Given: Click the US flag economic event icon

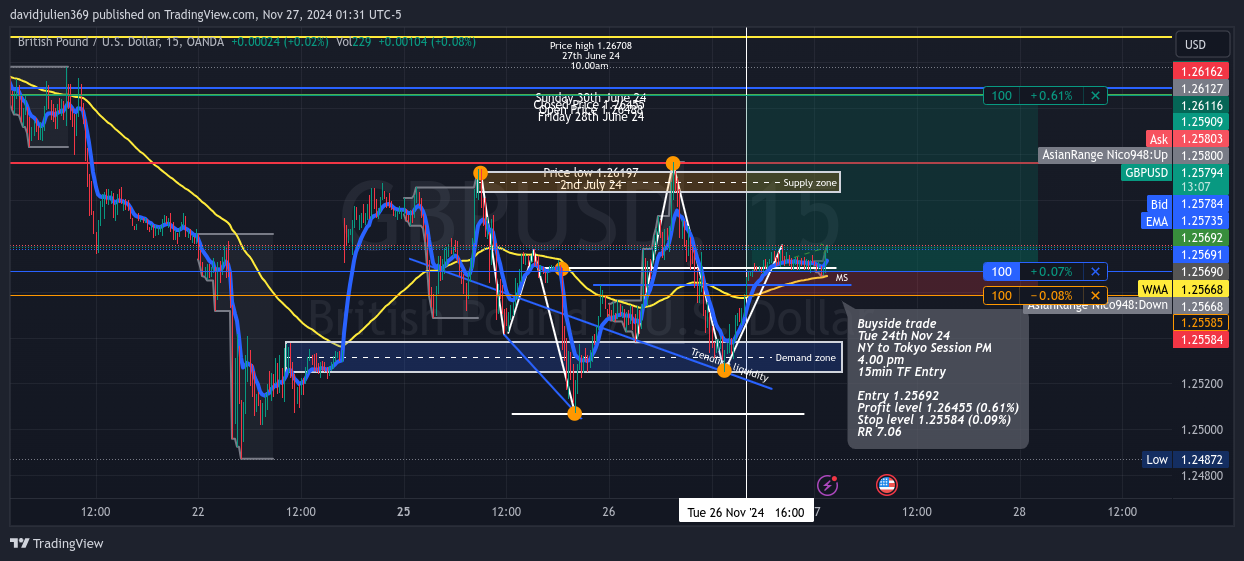Looking at the screenshot, I should pyautogui.click(x=887, y=485).
